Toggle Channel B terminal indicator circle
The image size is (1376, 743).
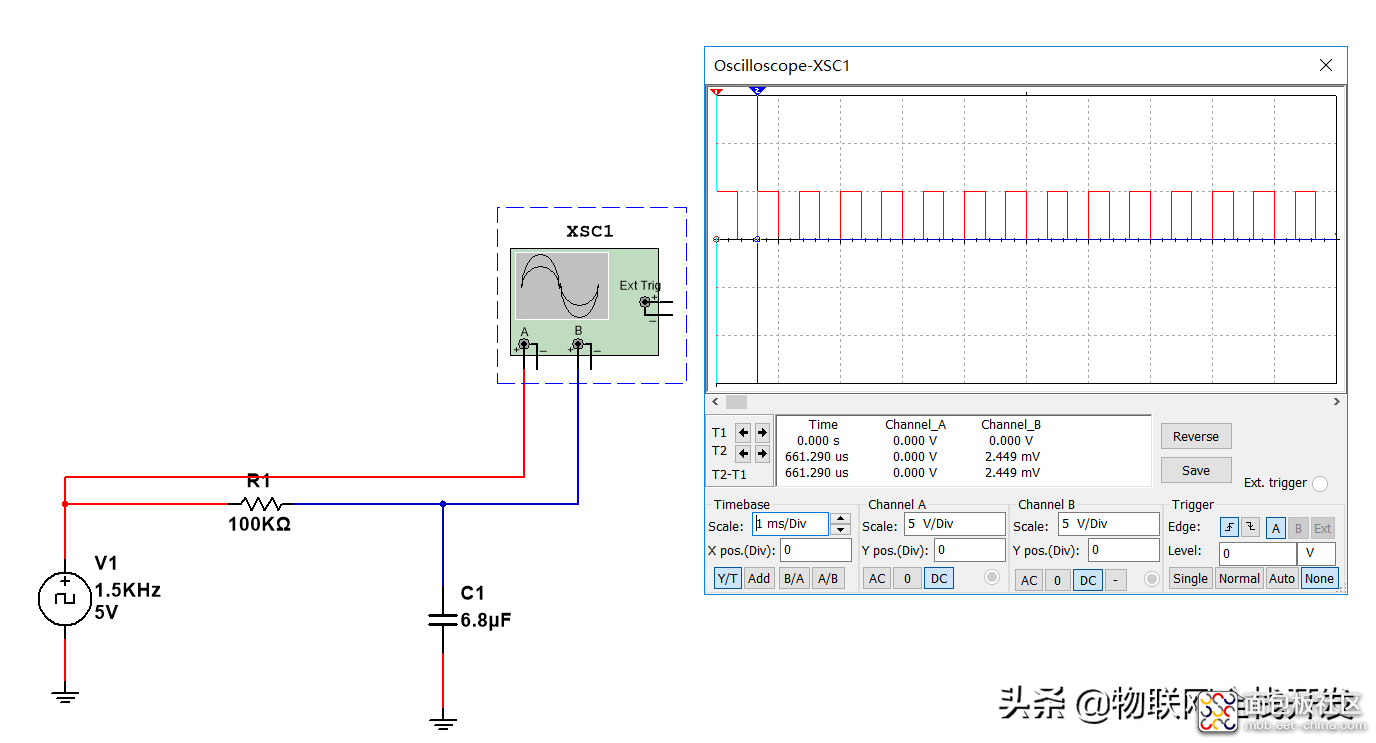1152,579
